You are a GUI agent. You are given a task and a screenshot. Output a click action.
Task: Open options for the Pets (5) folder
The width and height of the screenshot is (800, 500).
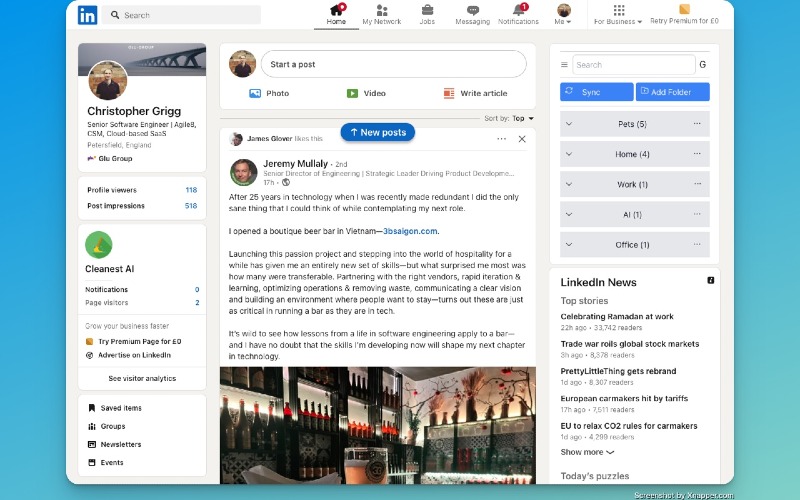point(697,123)
